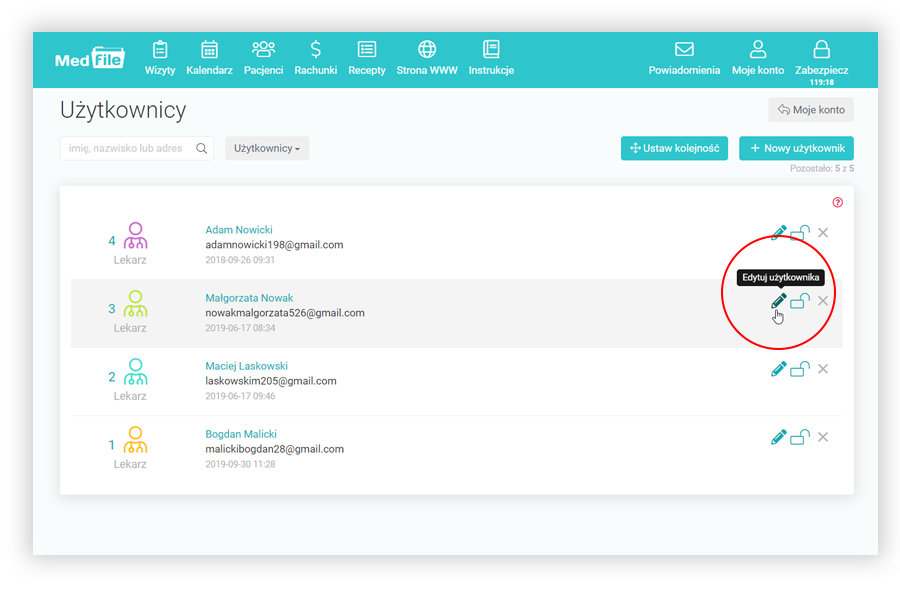Edit user Adam Nowicki via pencil icon

pyautogui.click(x=778, y=233)
